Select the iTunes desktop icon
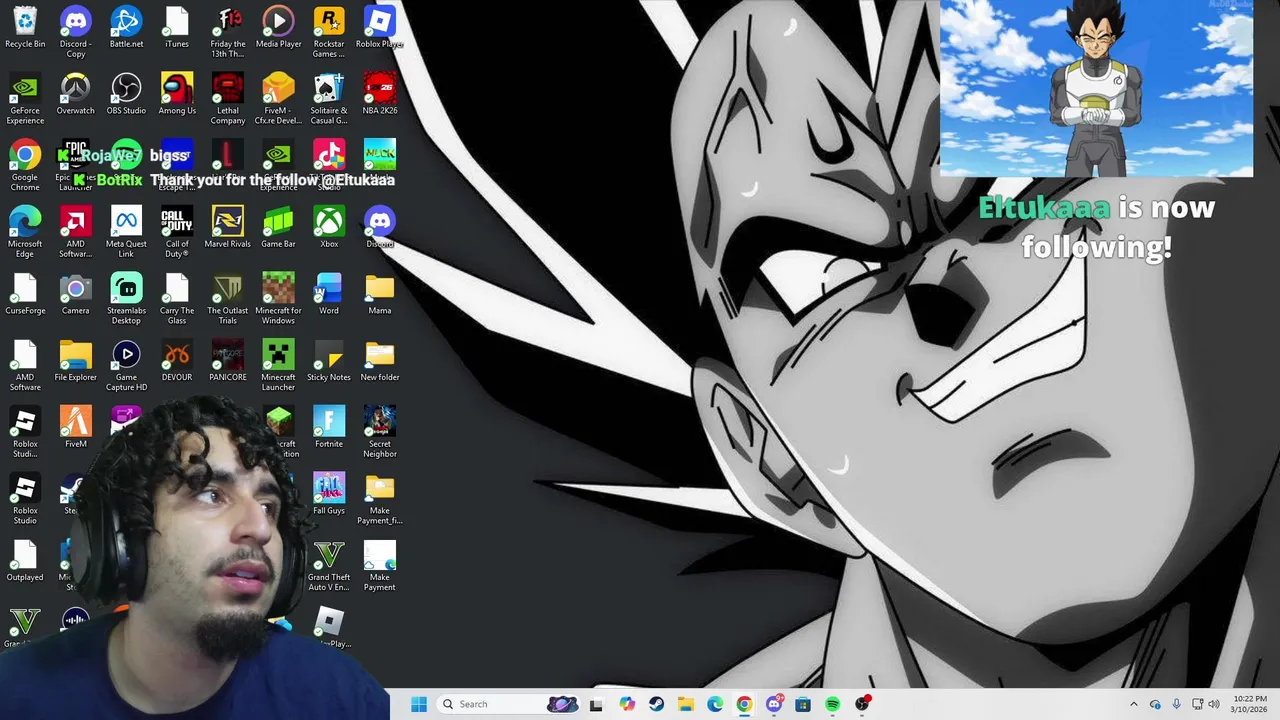The image size is (1280, 720). (x=177, y=28)
